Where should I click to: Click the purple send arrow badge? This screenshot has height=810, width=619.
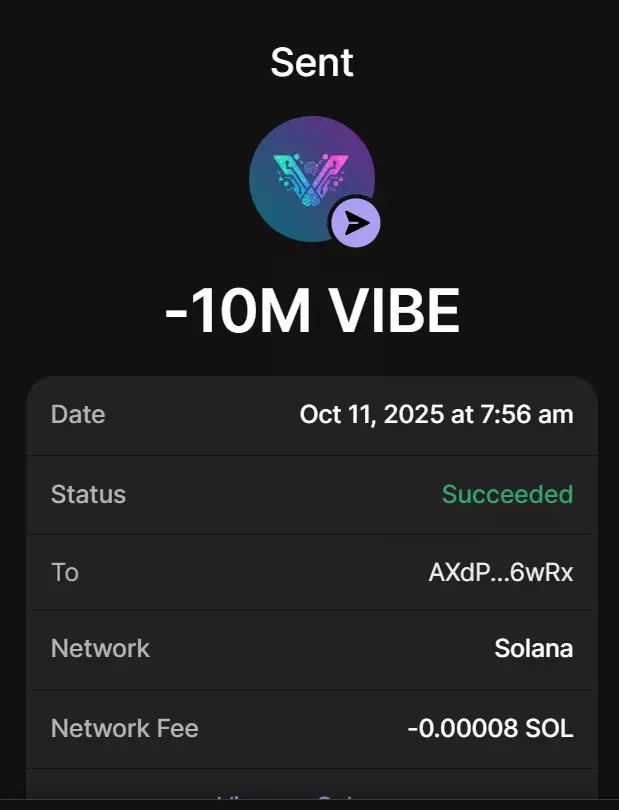click(x=355, y=224)
